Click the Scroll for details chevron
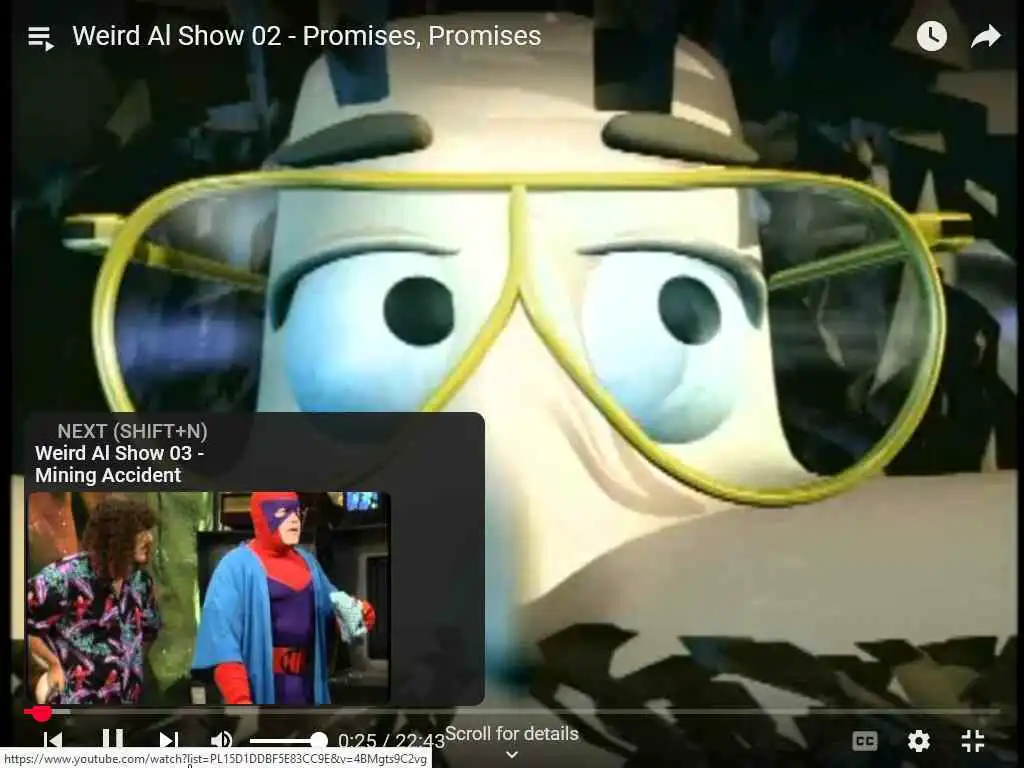 [512, 754]
